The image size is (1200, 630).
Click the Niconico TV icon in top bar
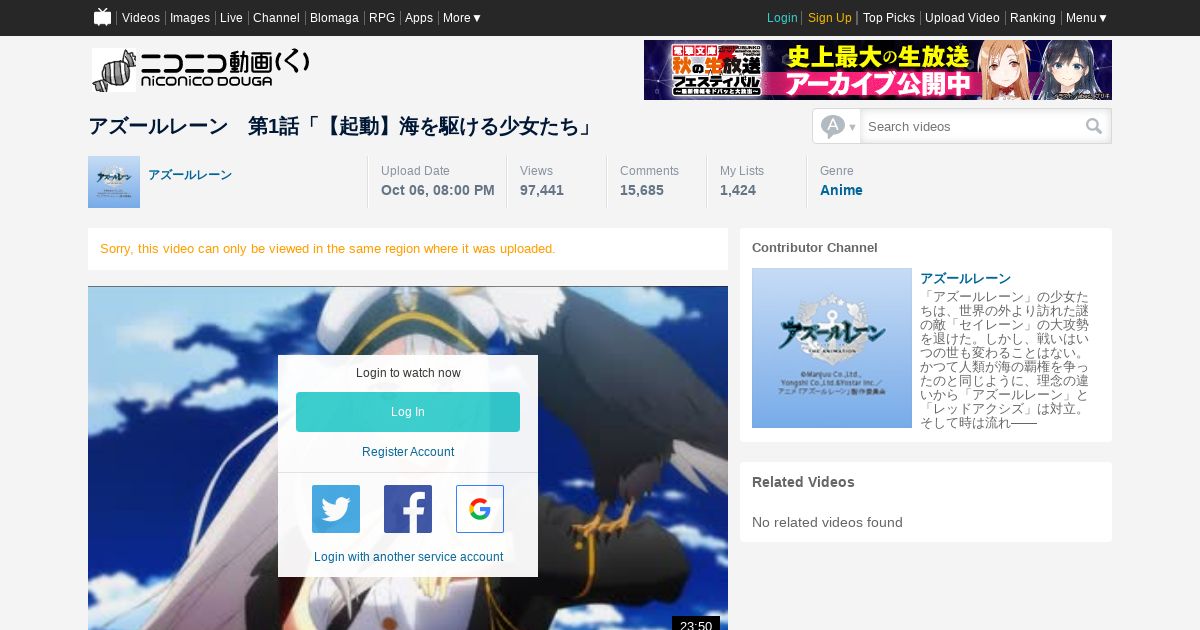point(102,17)
